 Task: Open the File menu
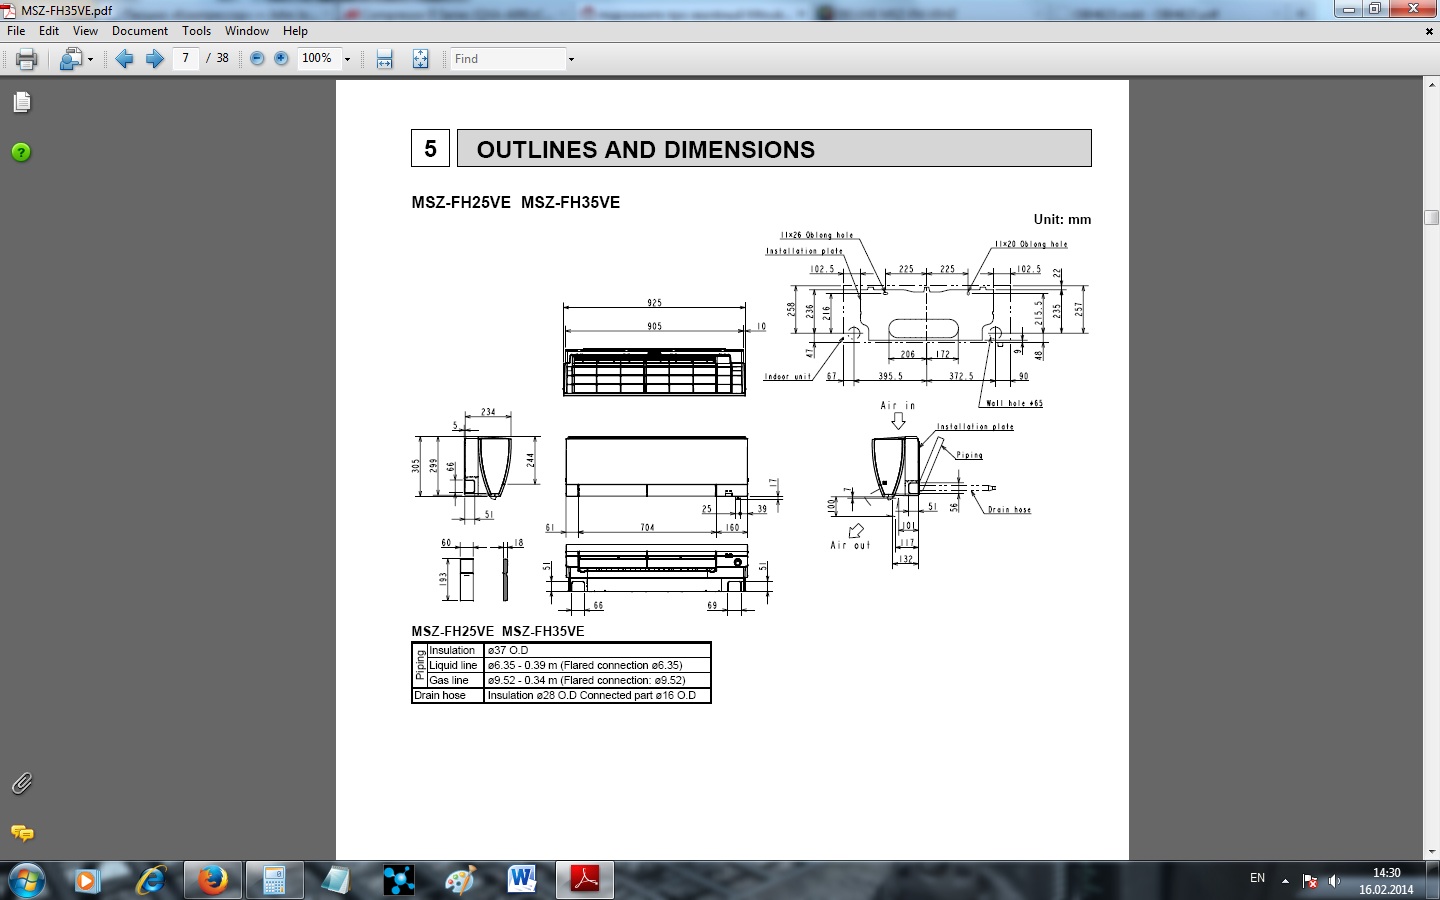pos(16,31)
